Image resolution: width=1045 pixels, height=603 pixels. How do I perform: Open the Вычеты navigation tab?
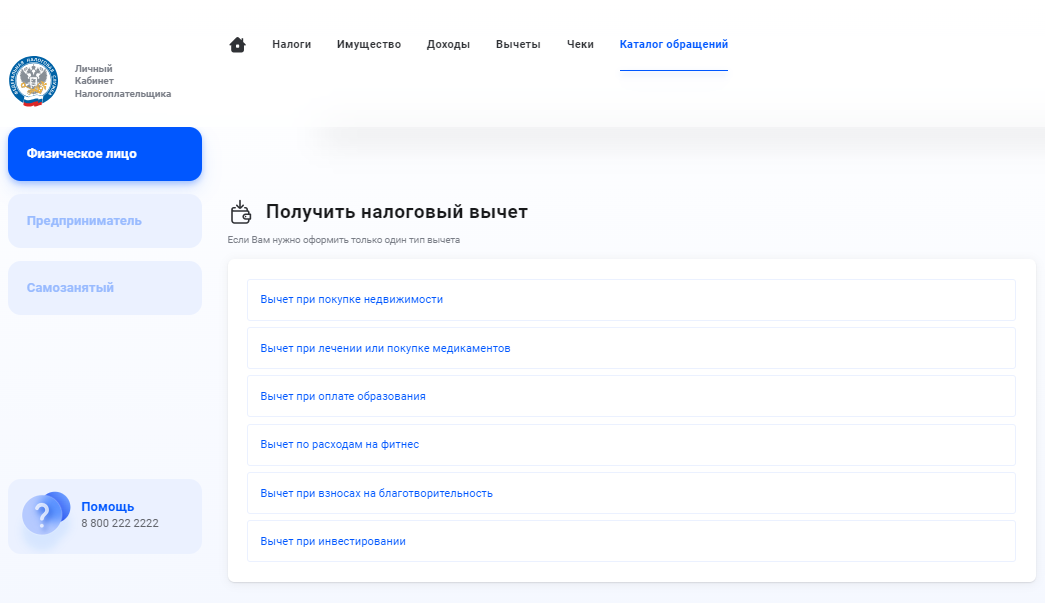tap(518, 45)
